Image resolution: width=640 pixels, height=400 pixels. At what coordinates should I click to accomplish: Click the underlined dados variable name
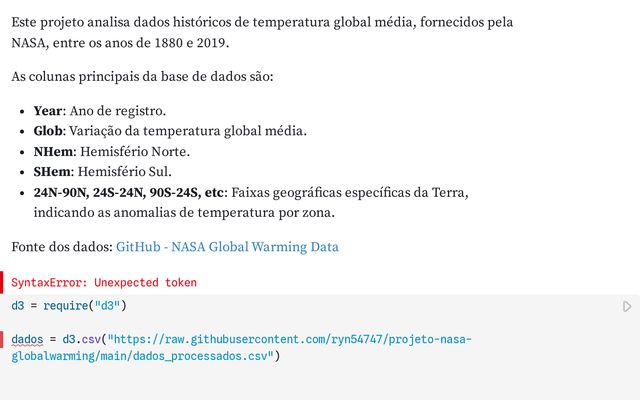tap(27, 340)
